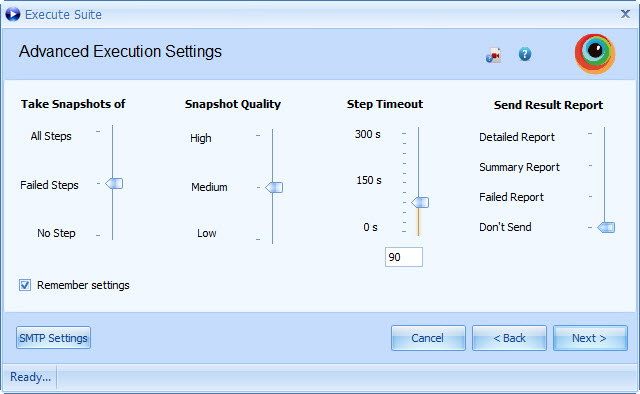This screenshot has width=640, height=394.
Task: Click the colorful eye logo icon
Action: tap(595, 53)
